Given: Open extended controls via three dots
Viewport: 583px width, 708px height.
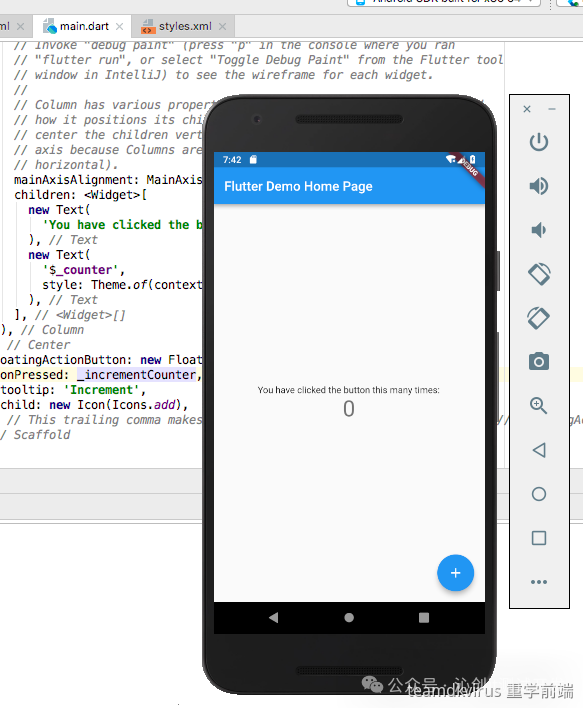Looking at the screenshot, I should [539, 582].
